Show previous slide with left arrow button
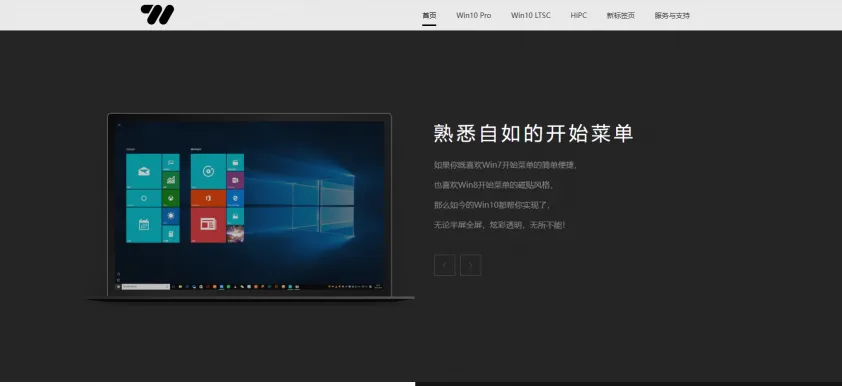 pyautogui.click(x=445, y=265)
